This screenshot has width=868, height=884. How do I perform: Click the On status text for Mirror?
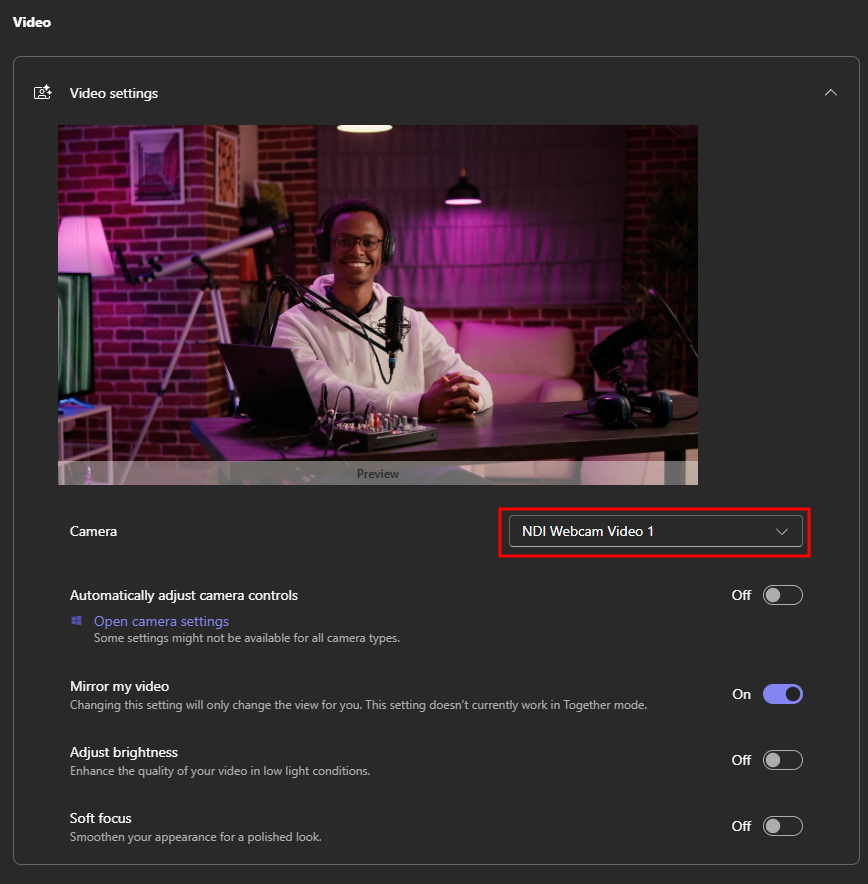click(x=741, y=694)
